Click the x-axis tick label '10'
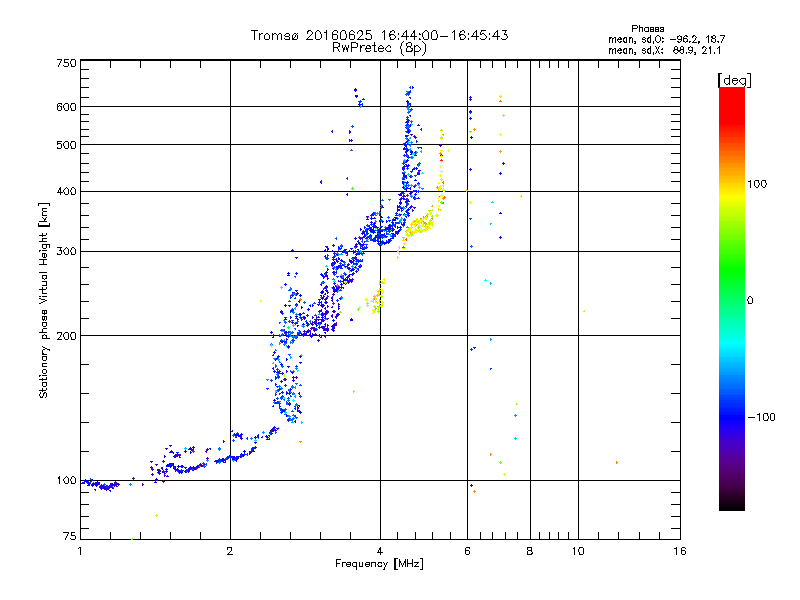800x600 pixels. pyautogui.click(x=578, y=551)
